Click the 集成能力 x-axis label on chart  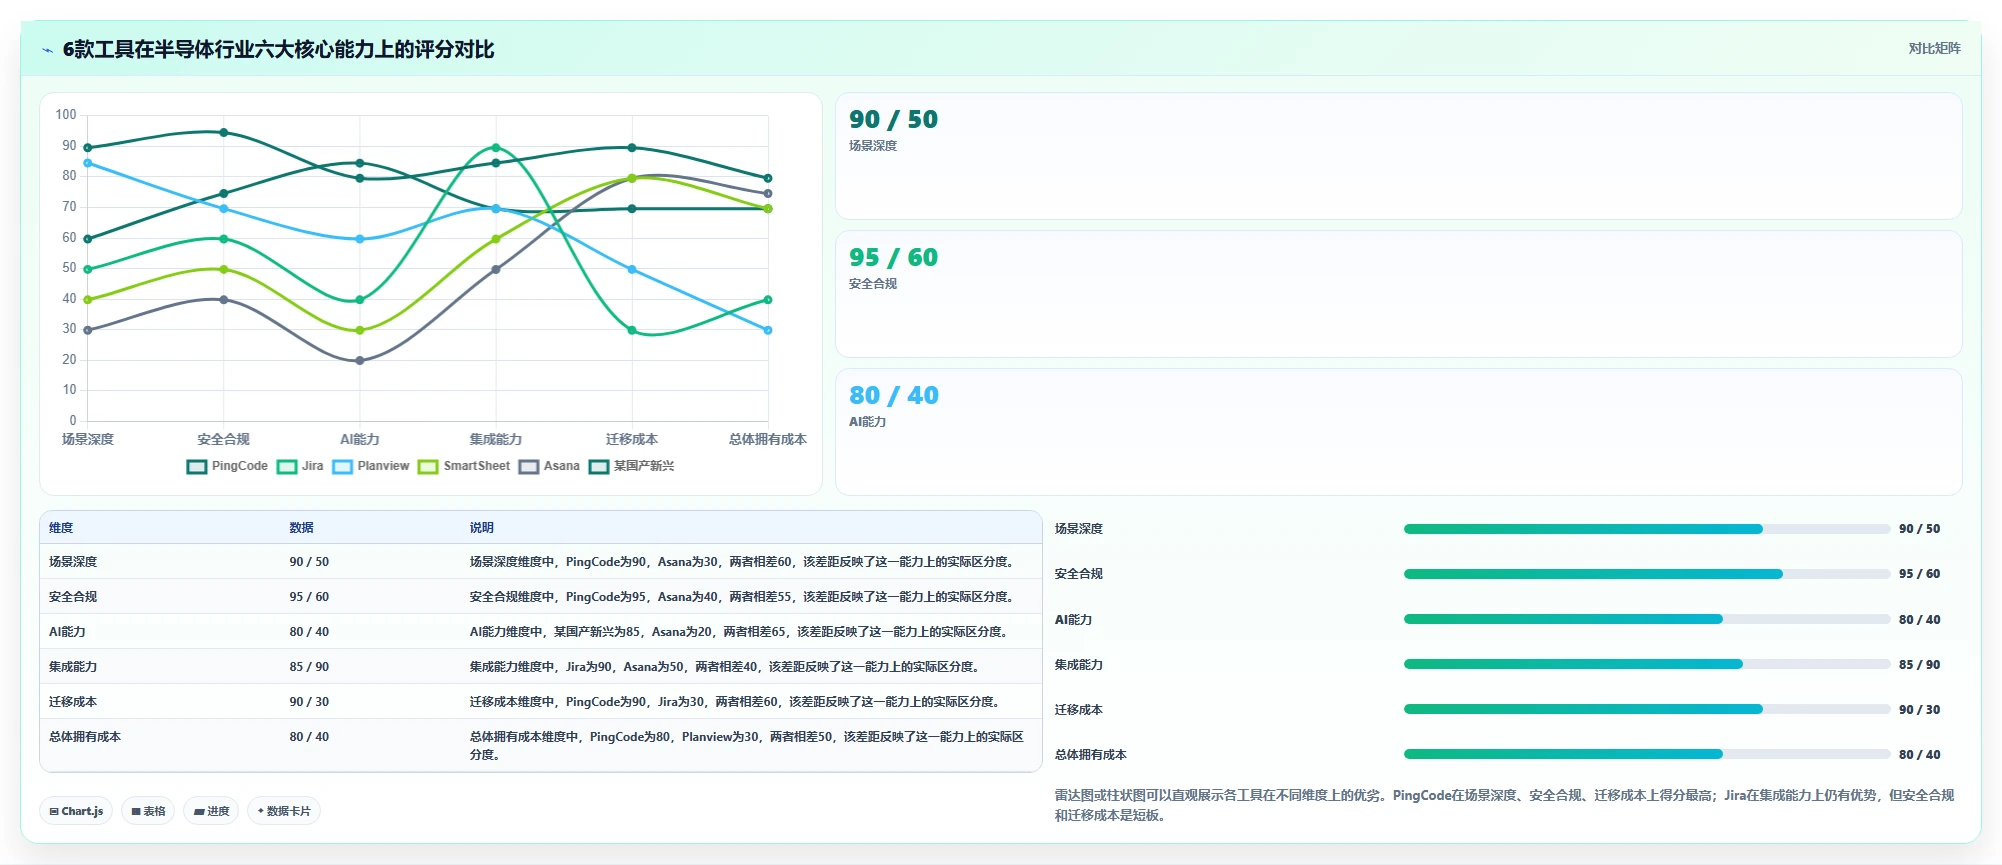click(496, 439)
